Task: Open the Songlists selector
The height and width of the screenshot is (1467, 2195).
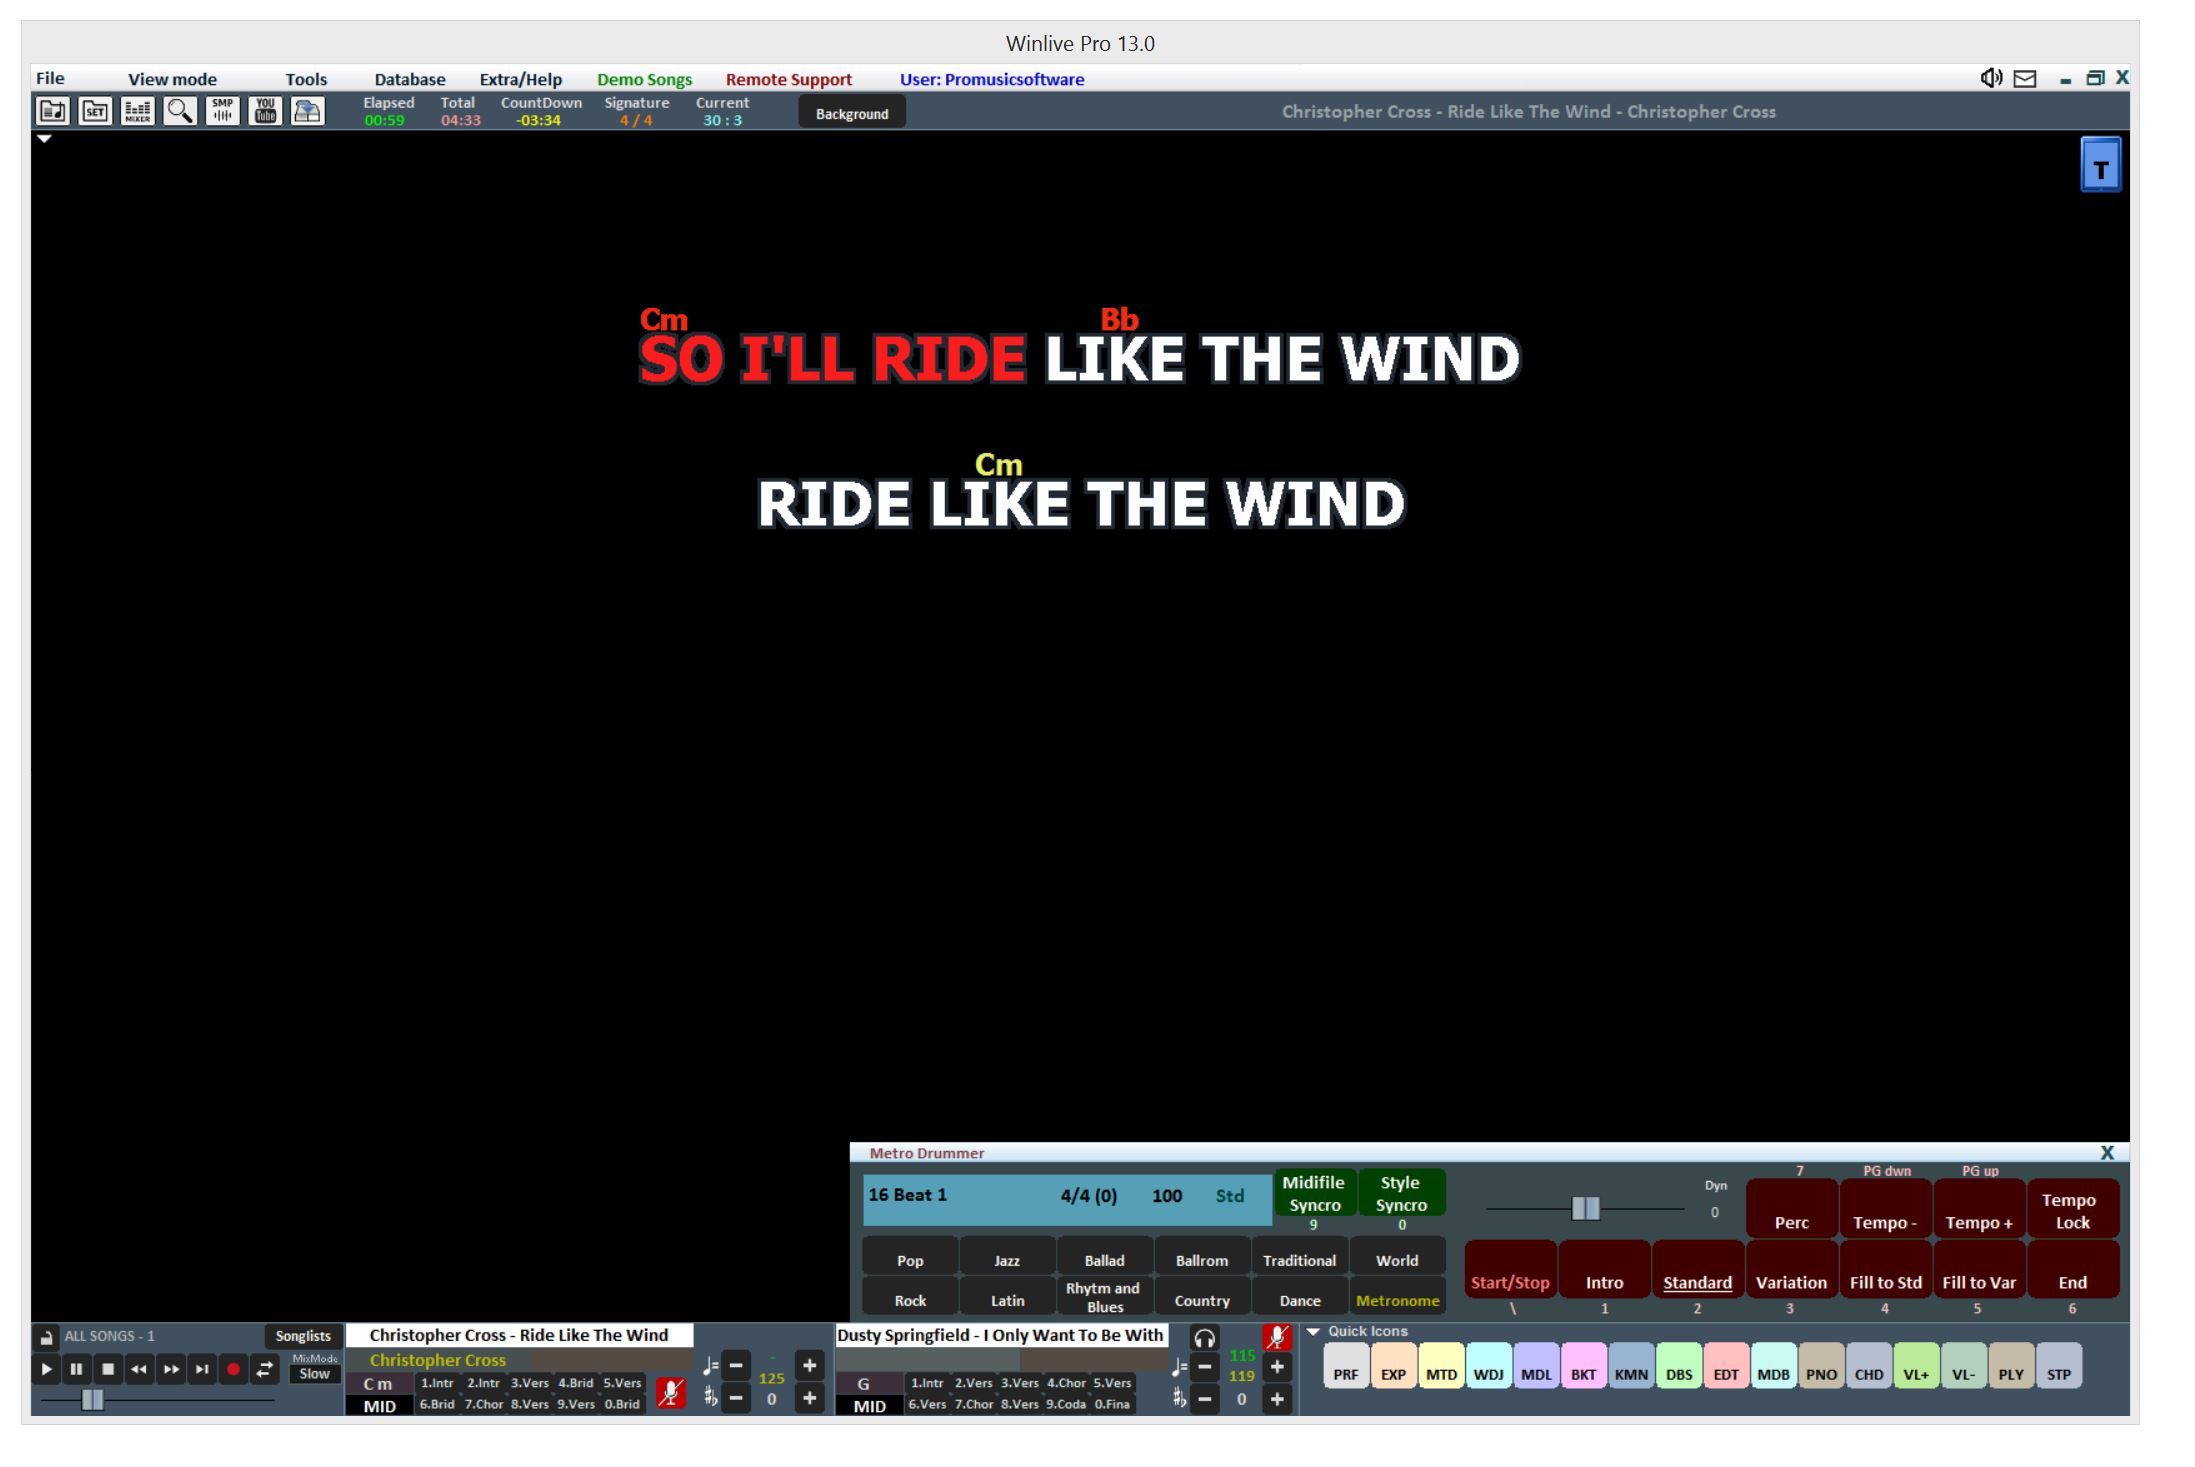Action: click(303, 1336)
